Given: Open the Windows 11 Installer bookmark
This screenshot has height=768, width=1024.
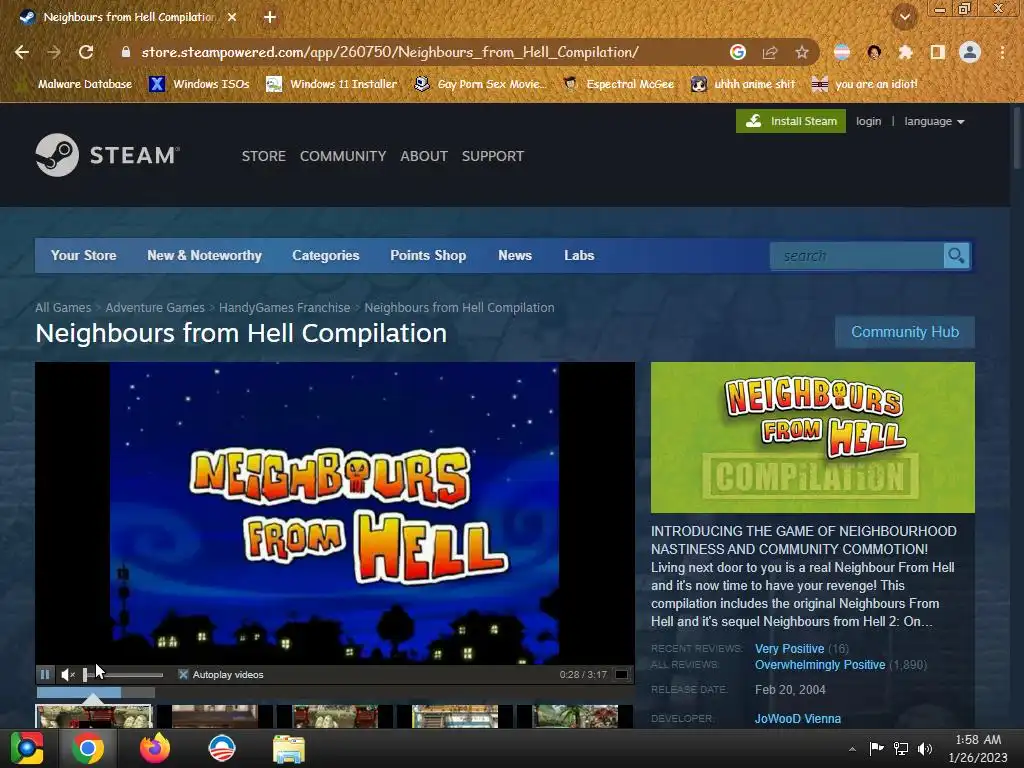Looking at the screenshot, I should 332,84.
